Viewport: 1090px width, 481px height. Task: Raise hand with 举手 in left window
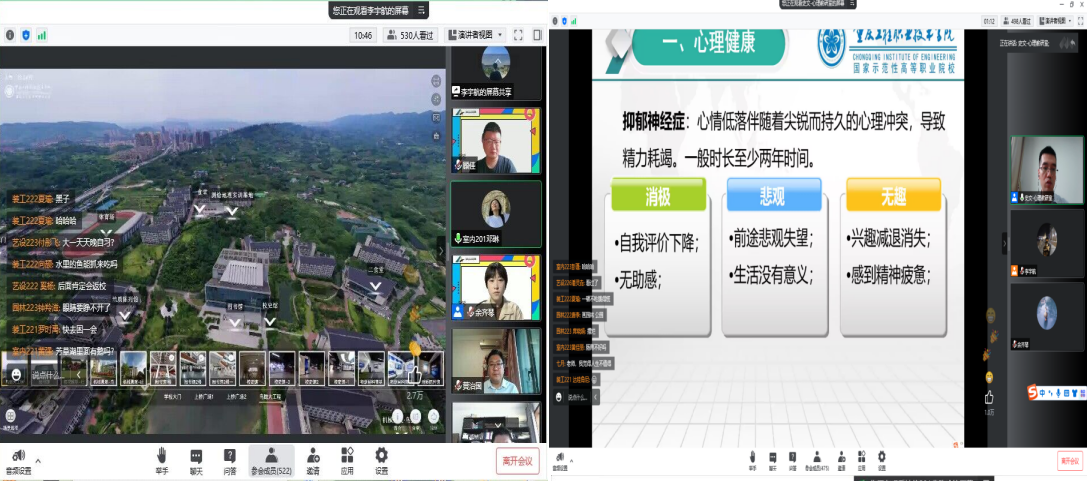[x=161, y=460]
